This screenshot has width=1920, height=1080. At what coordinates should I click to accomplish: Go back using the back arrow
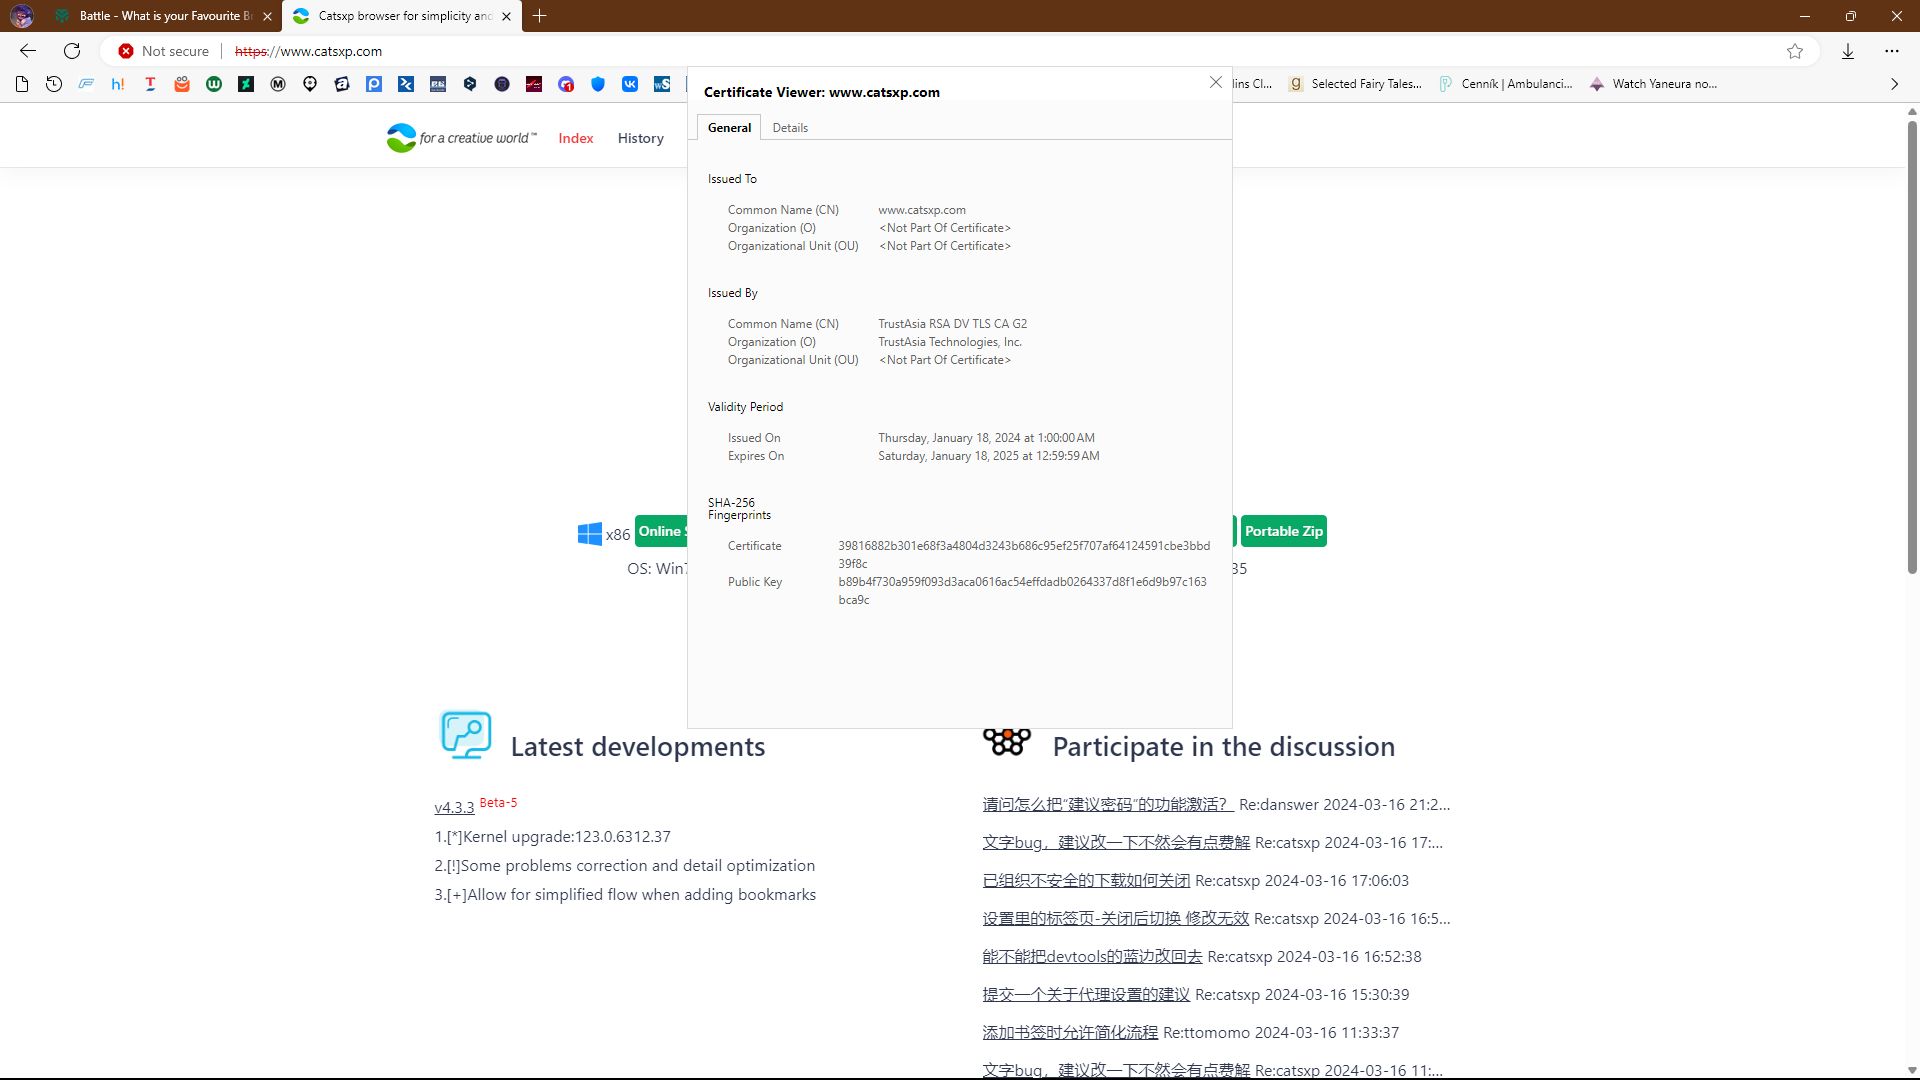[x=28, y=51]
